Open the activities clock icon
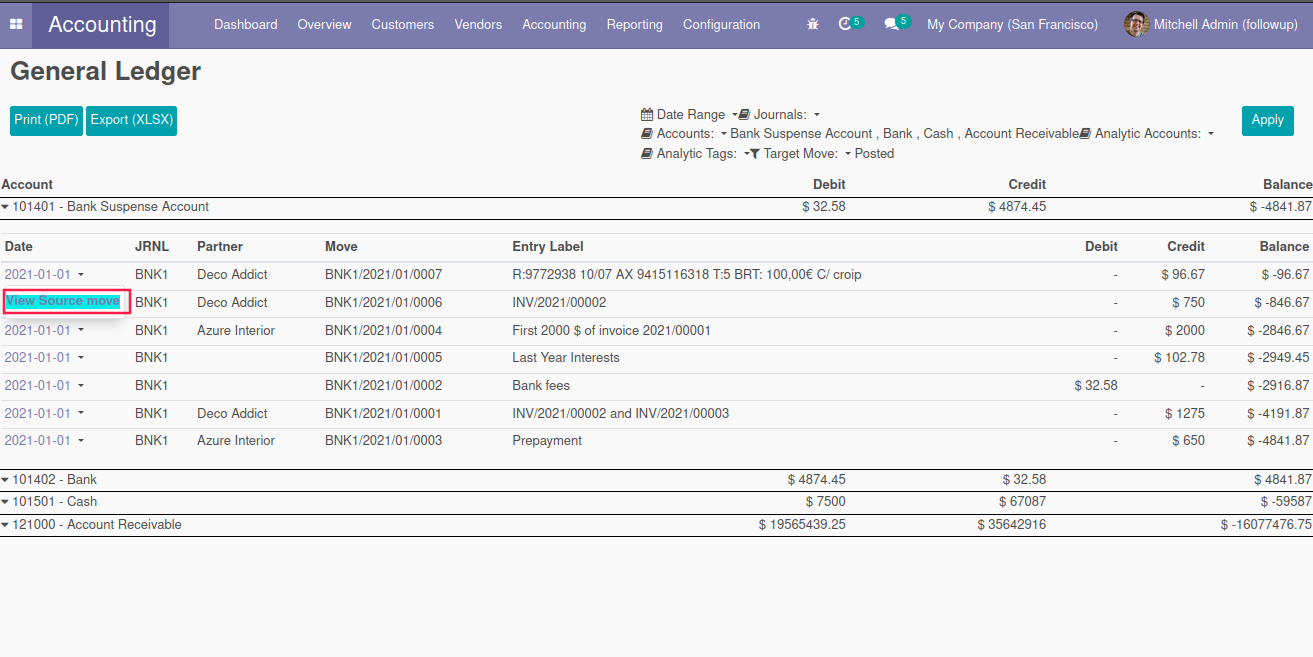 tap(845, 24)
